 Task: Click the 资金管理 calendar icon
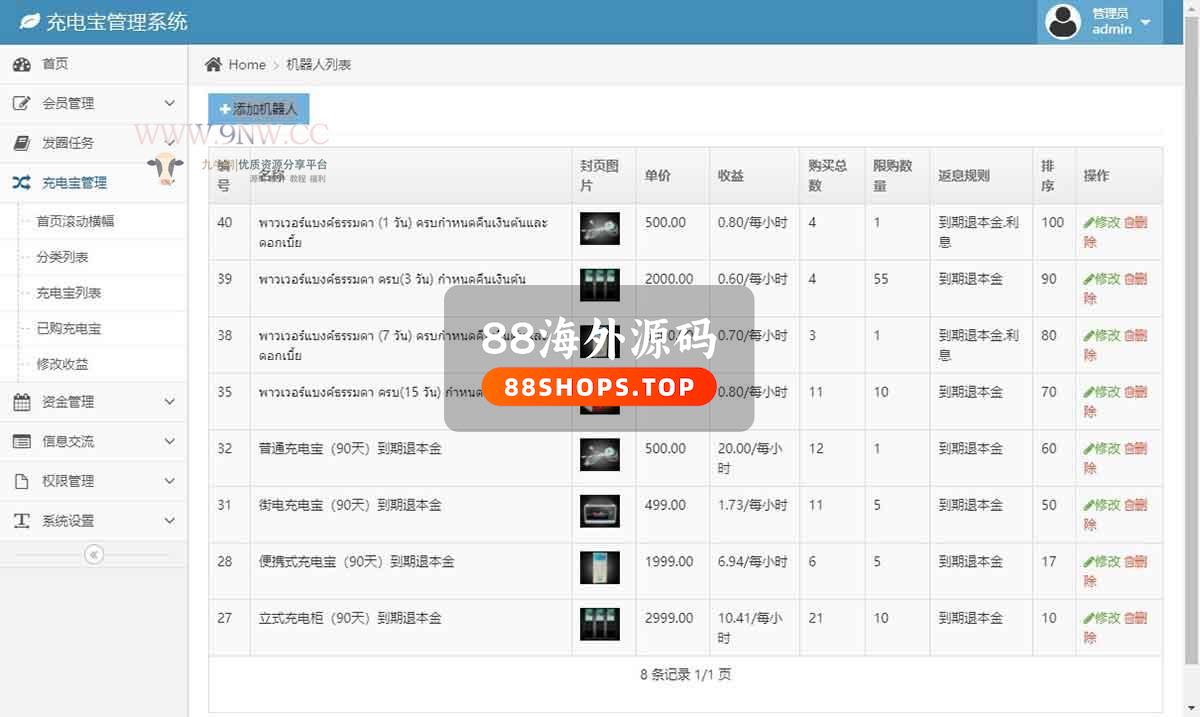pos(22,402)
